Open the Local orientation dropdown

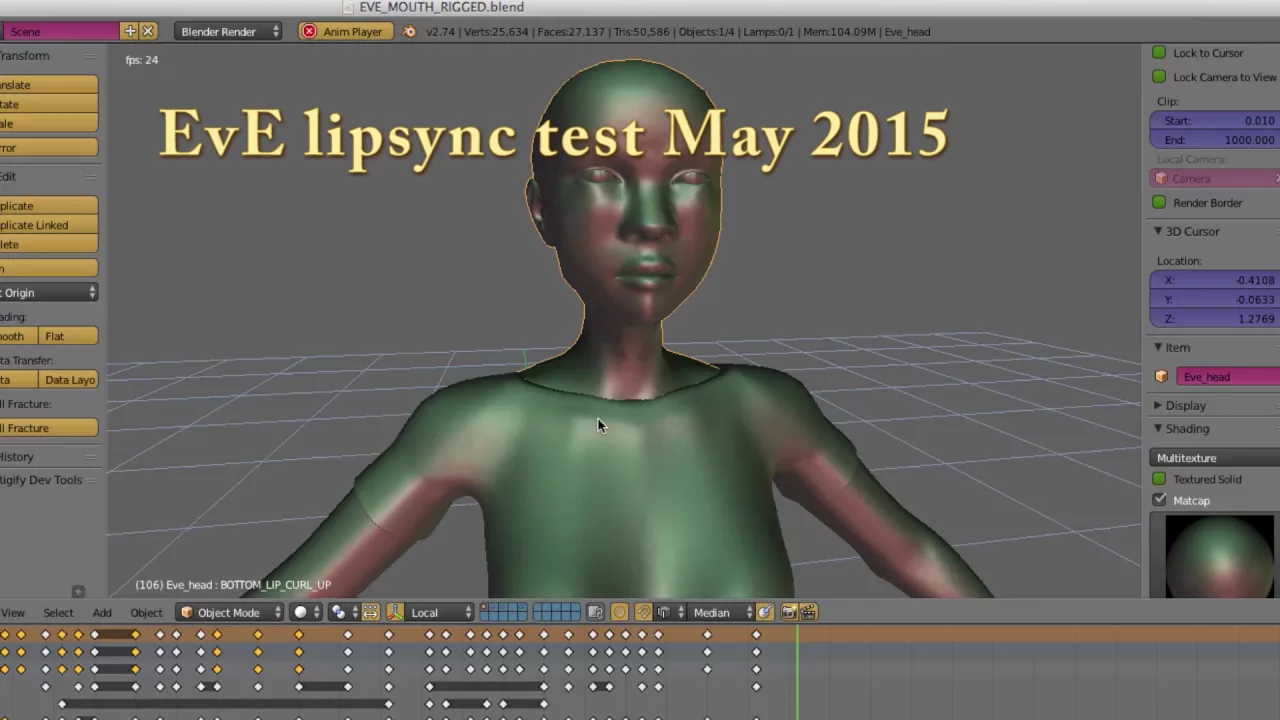439,612
